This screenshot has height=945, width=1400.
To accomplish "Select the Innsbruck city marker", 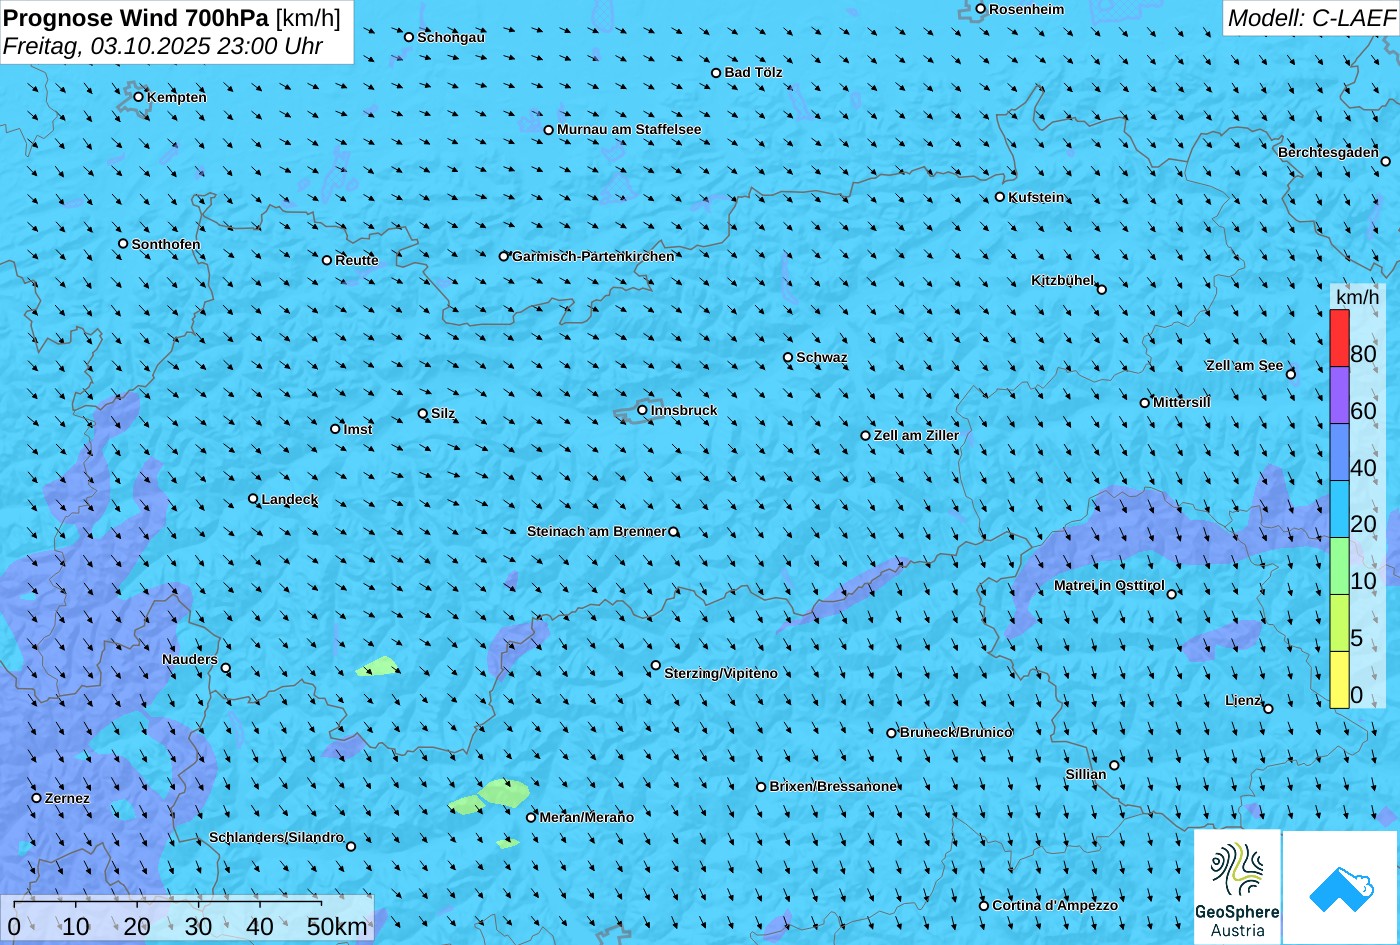I will [x=643, y=410].
